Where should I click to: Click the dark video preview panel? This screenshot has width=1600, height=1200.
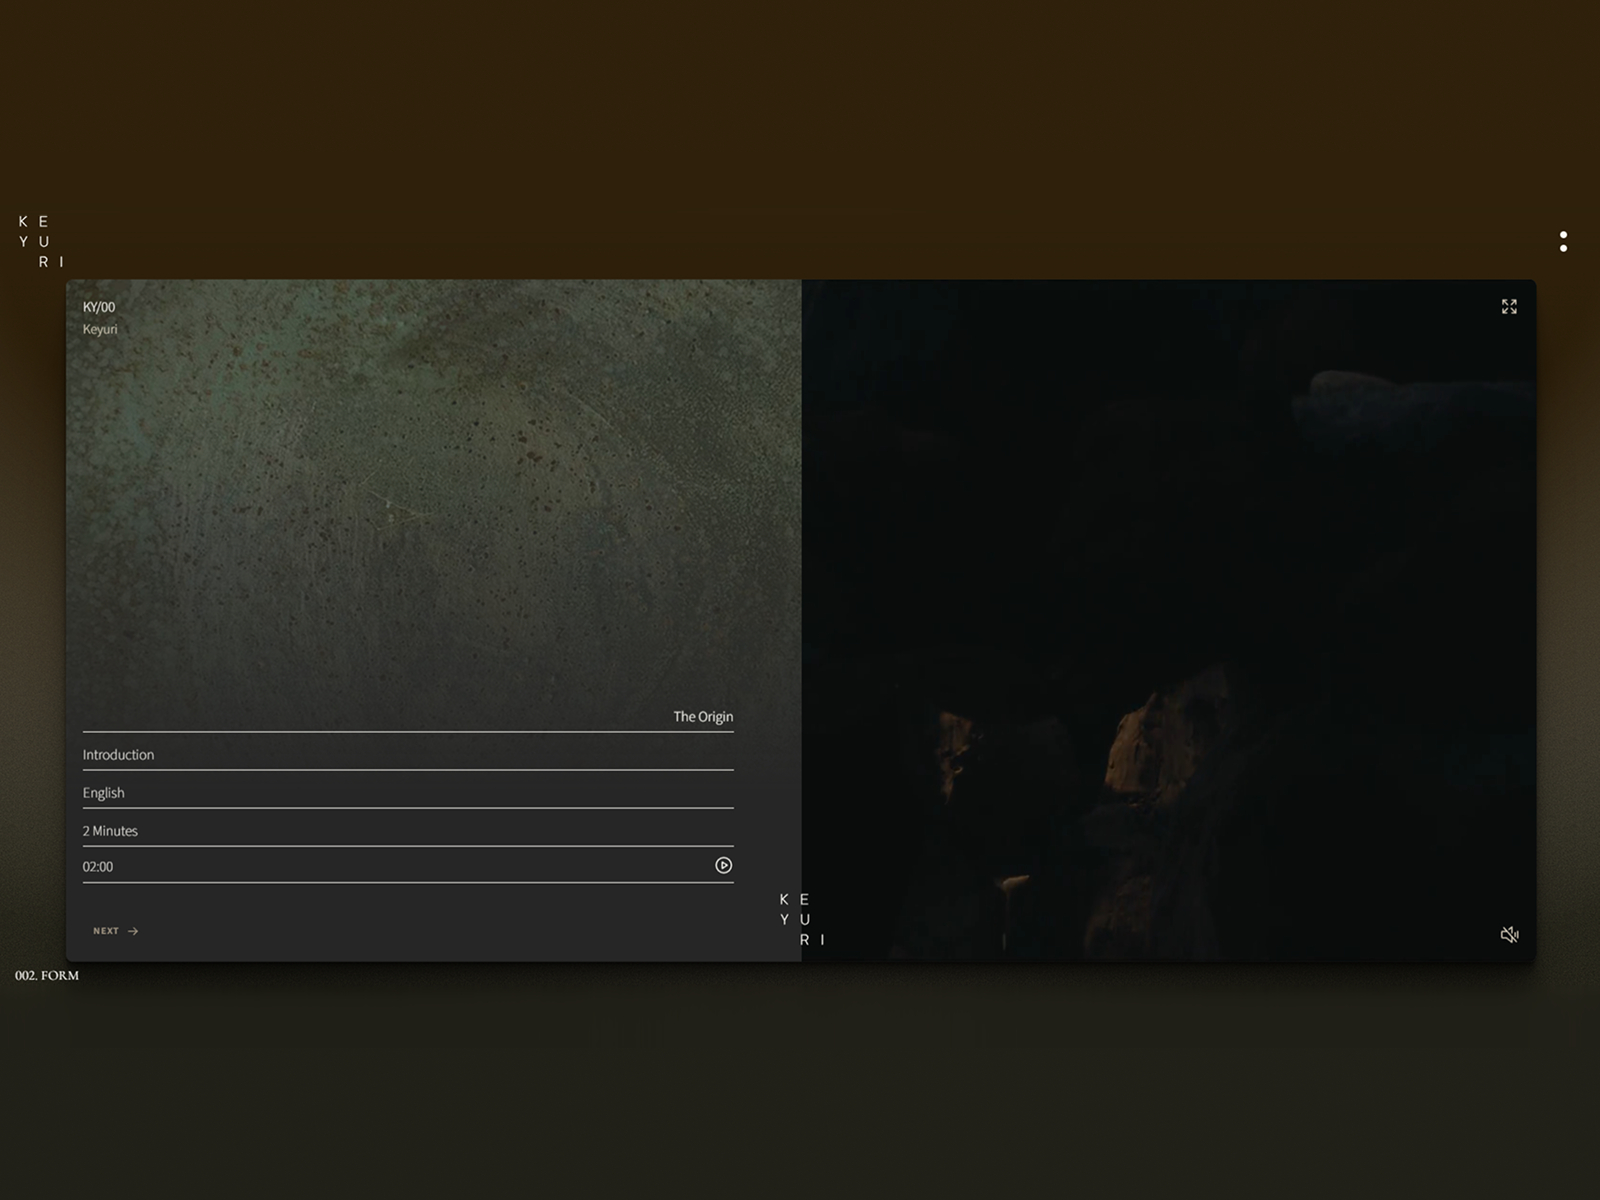click(x=1168, y=620)
